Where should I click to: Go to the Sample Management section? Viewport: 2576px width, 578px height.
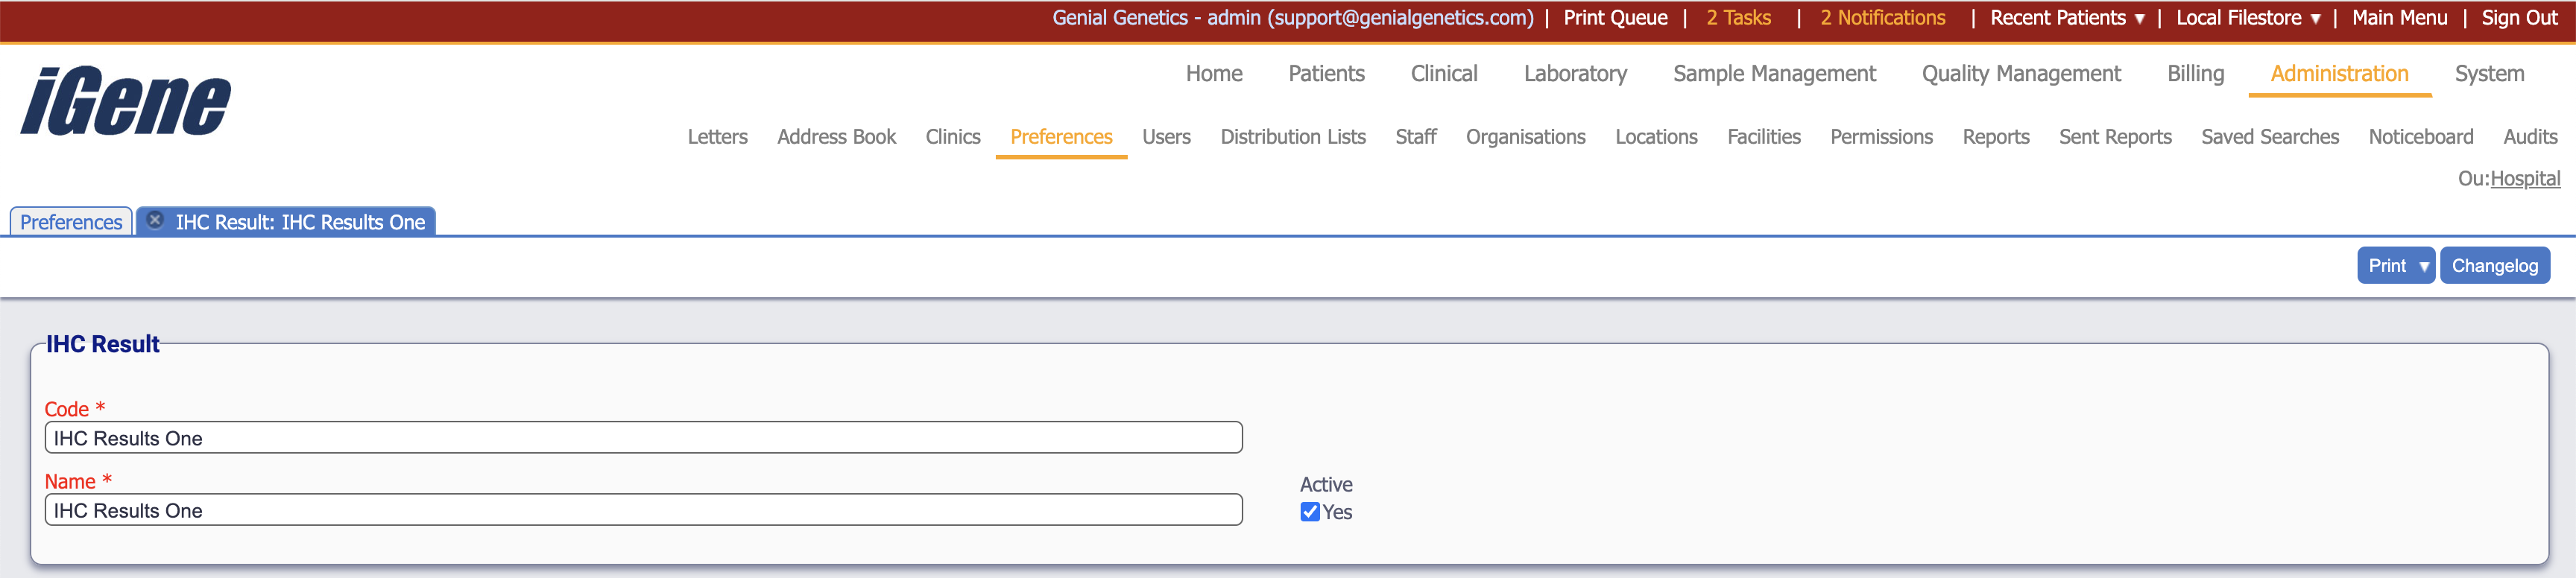pos(1773,74)
